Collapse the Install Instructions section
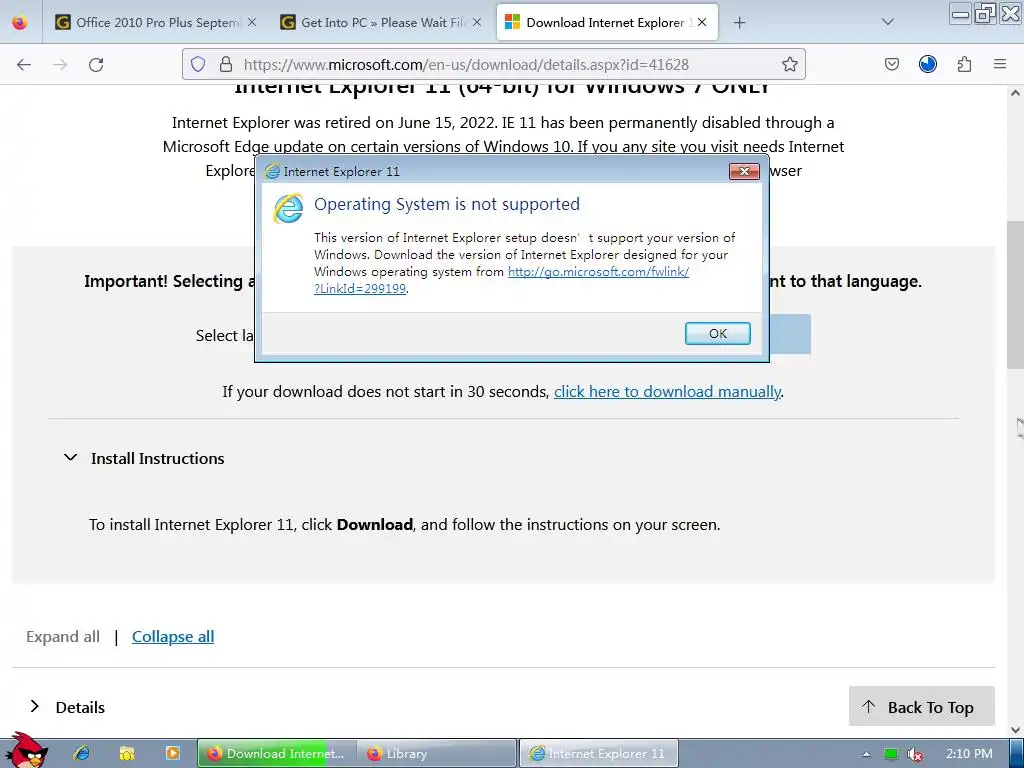The width and height of the screenshot is (1024, 768). click(71, 458)
